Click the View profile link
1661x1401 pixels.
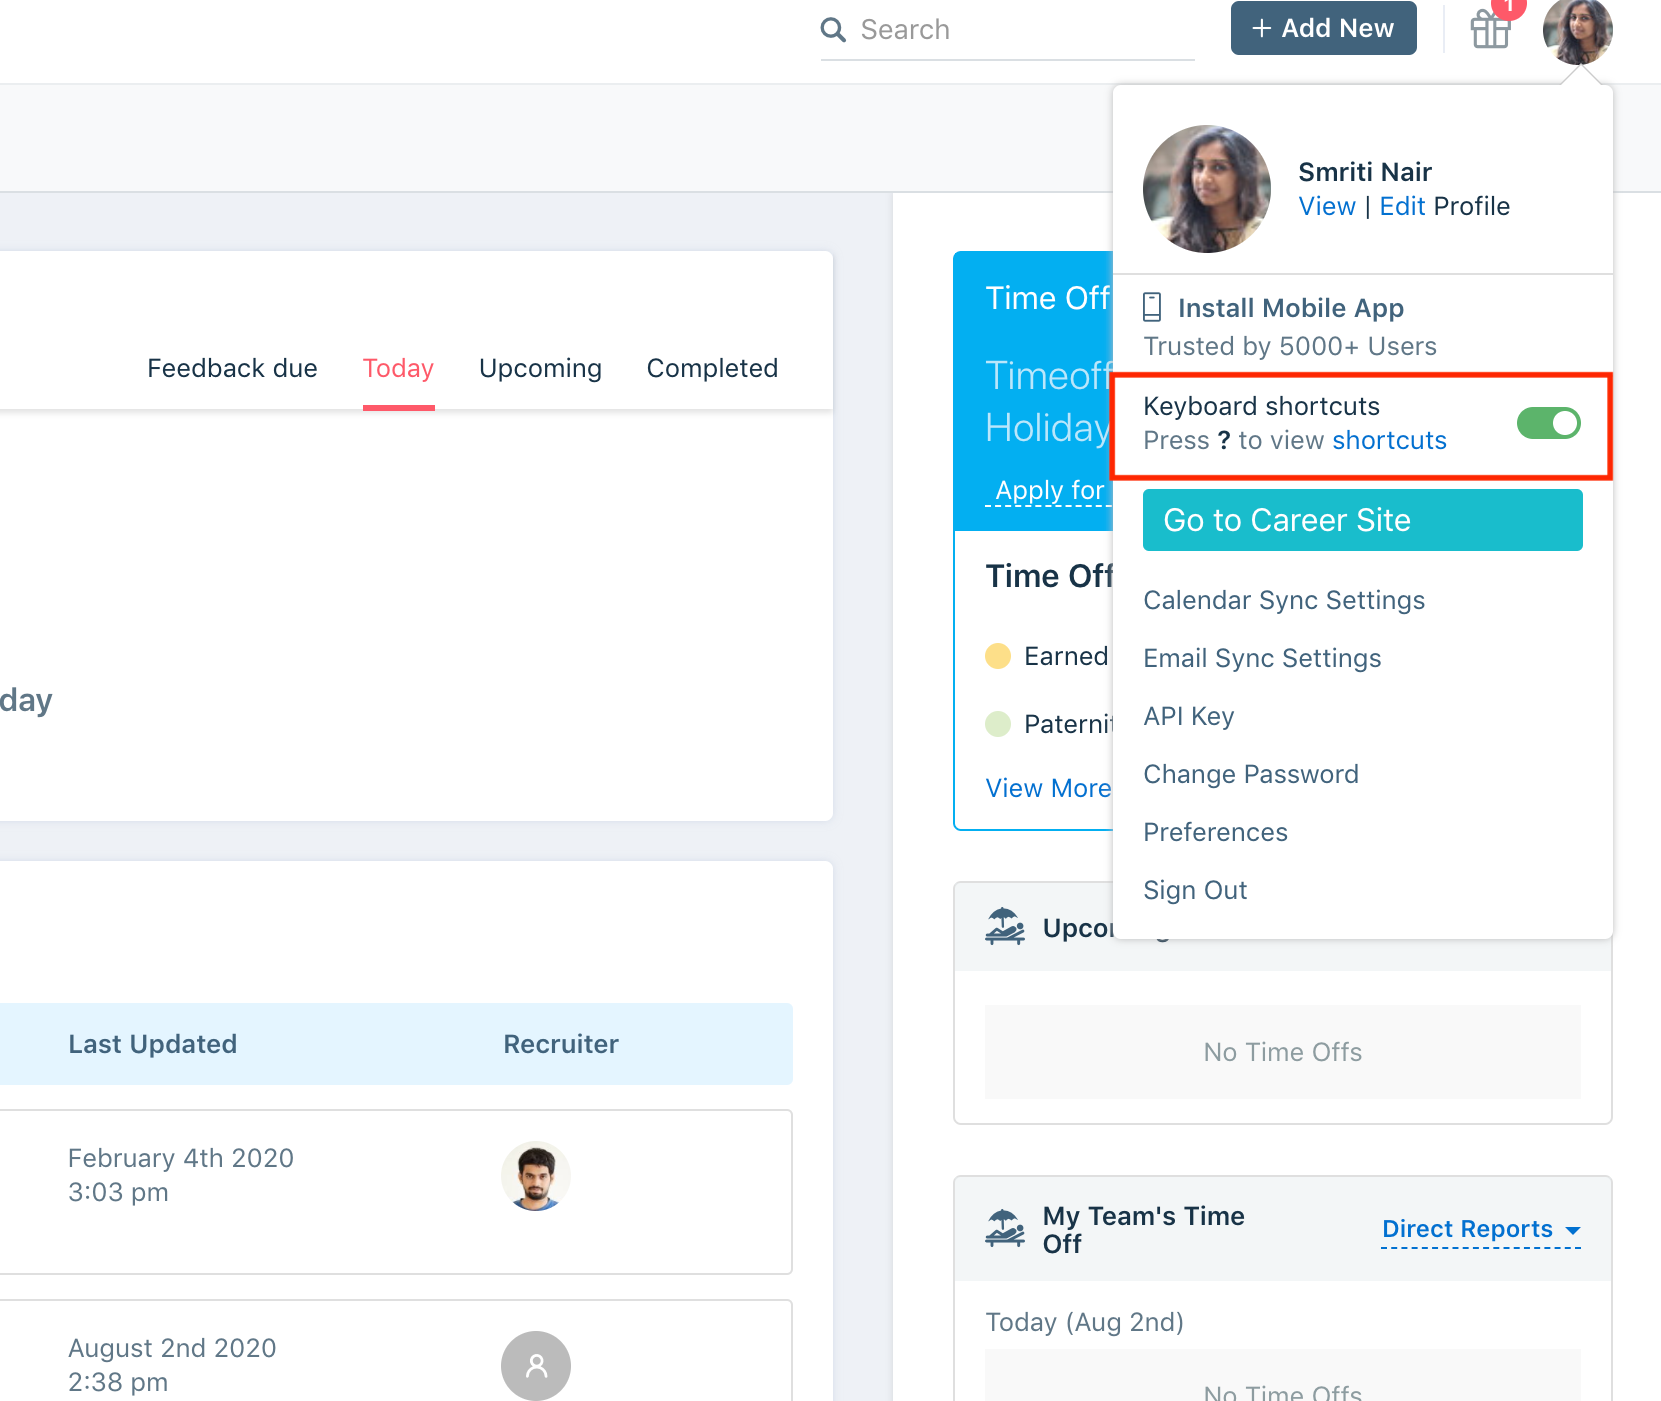(1327, 206)
